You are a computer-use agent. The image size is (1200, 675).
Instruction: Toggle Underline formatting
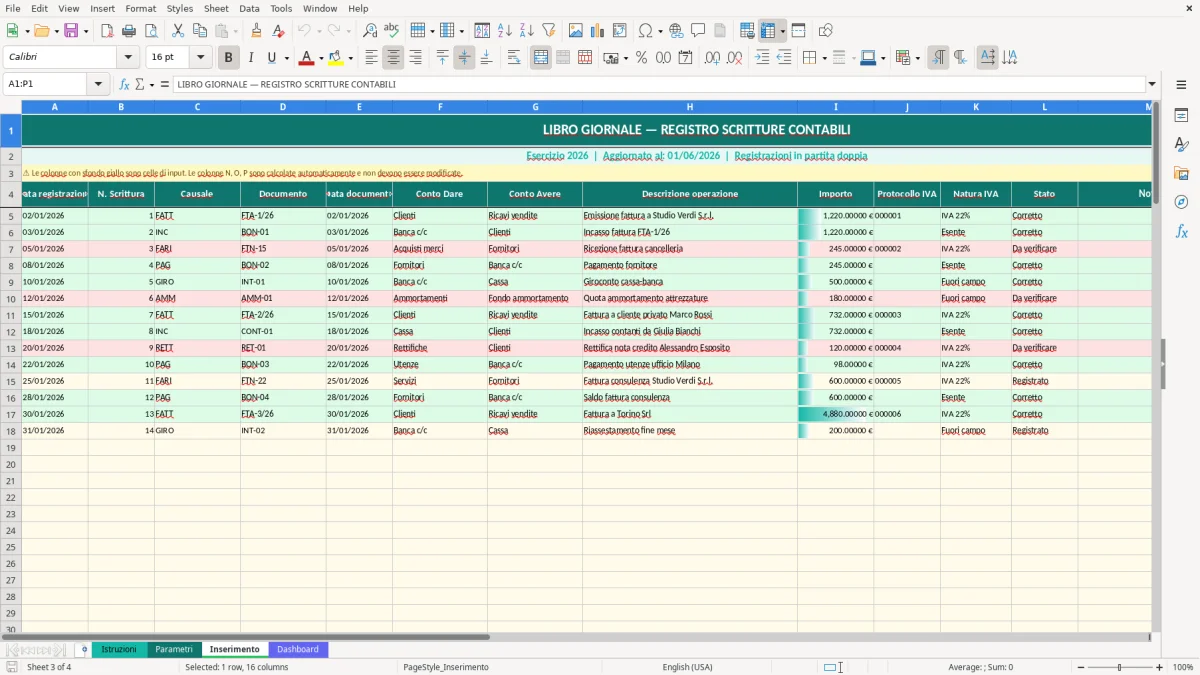[x=271, y=58]
